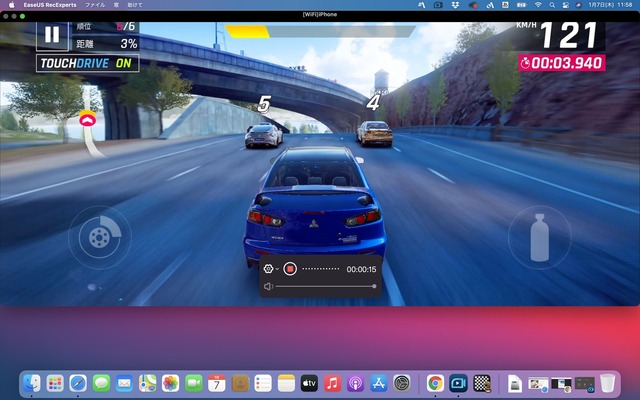Click the distance value 3%

[x=129, y=44]
